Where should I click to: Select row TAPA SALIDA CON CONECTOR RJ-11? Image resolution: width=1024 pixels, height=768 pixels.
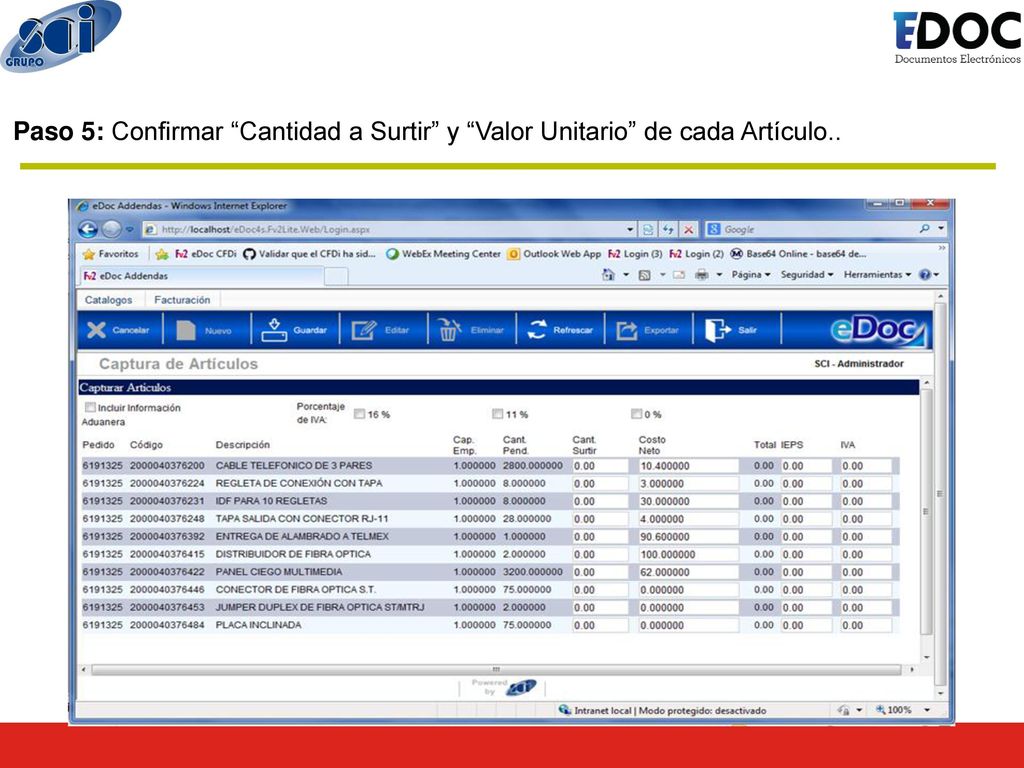[488, 519]
